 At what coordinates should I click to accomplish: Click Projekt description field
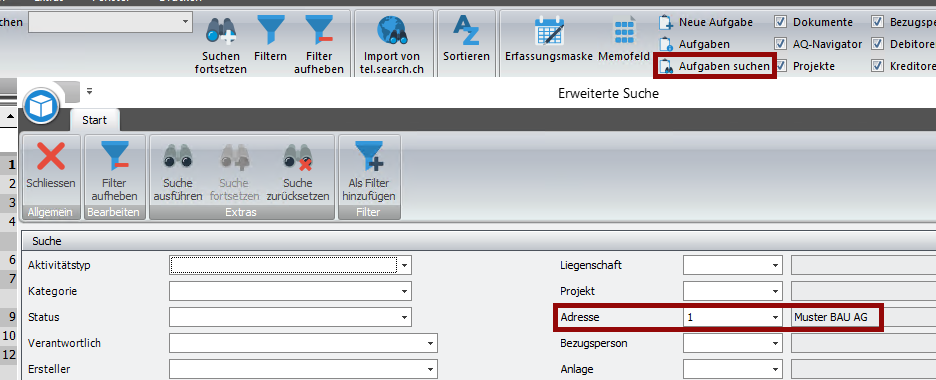(x=863, y=291)
